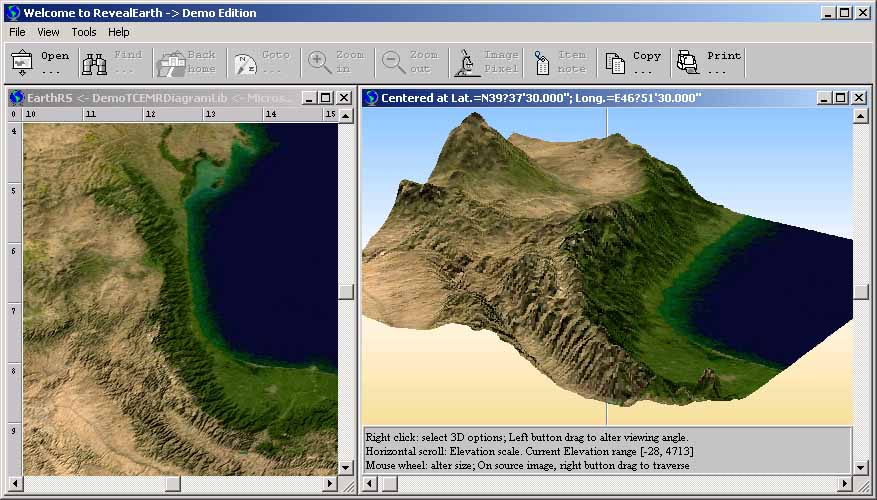Click 3D view horizontal scroll left arrow
This screenshot has height=500, width=877.
(370, 484)
